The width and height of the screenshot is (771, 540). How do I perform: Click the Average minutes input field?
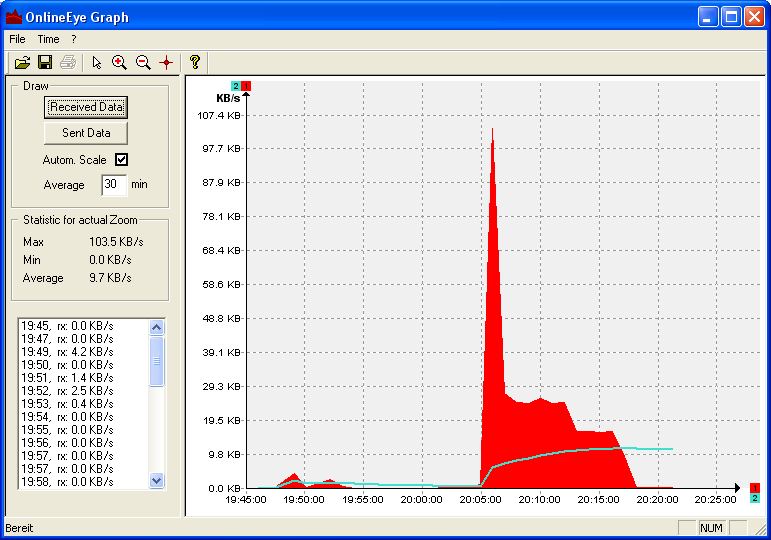114,184
